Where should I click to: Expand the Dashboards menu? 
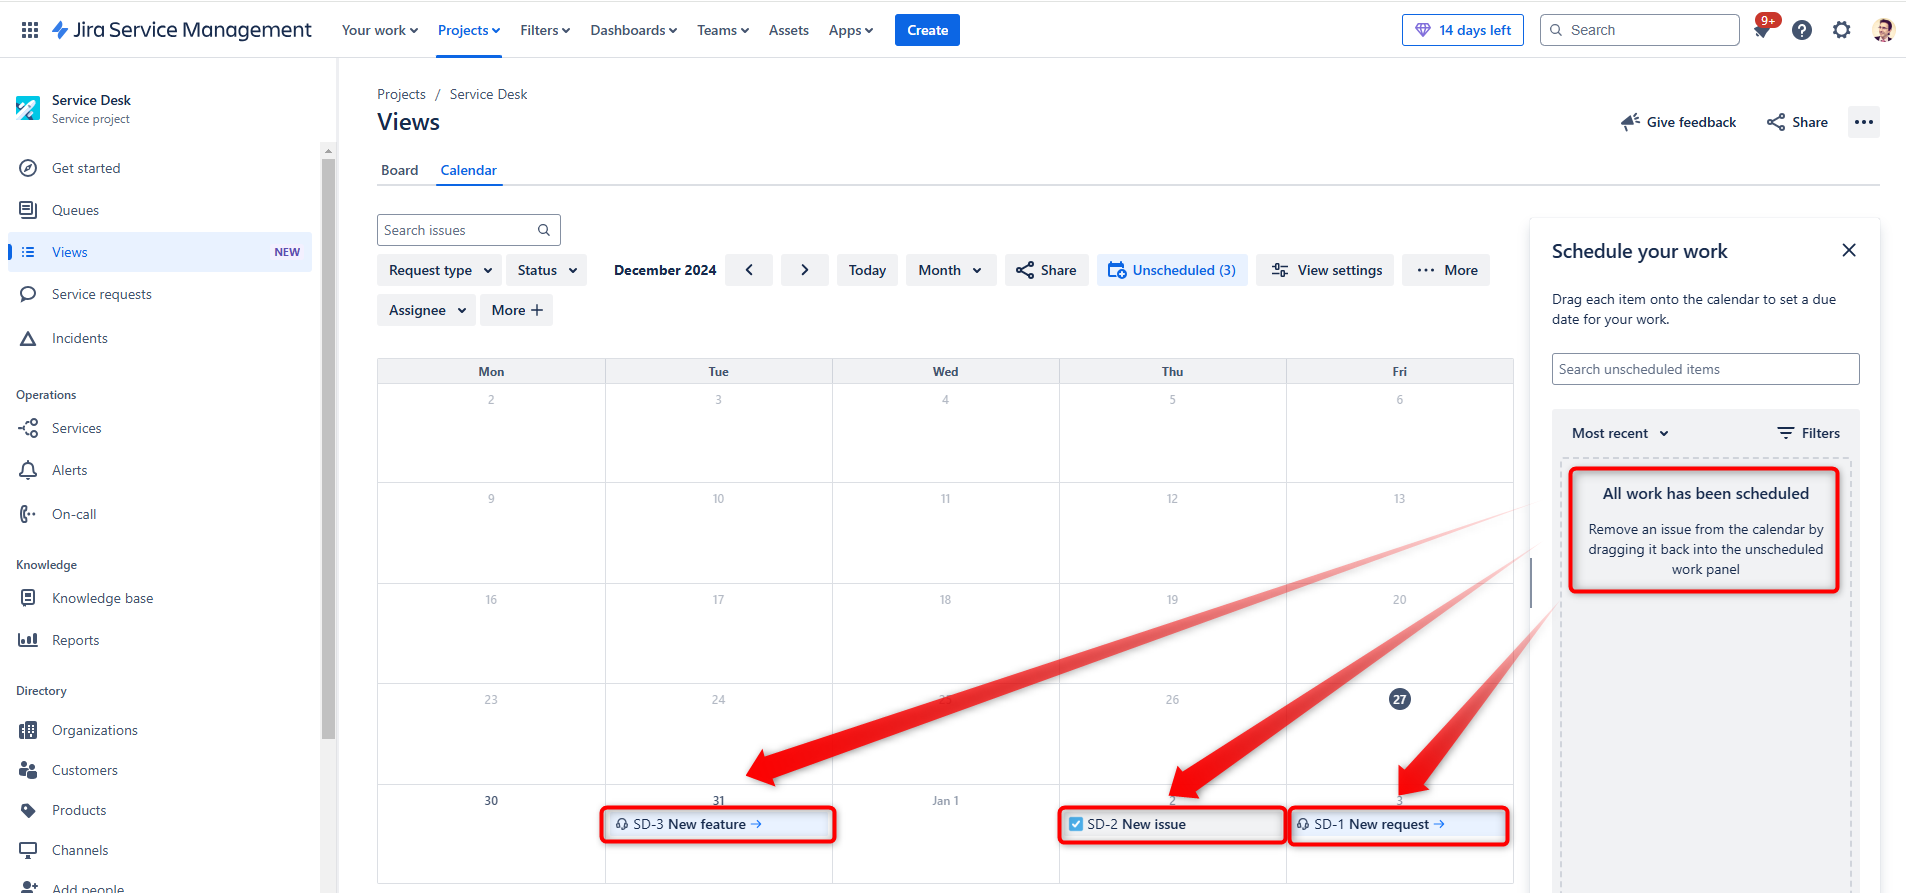point(633,30)
